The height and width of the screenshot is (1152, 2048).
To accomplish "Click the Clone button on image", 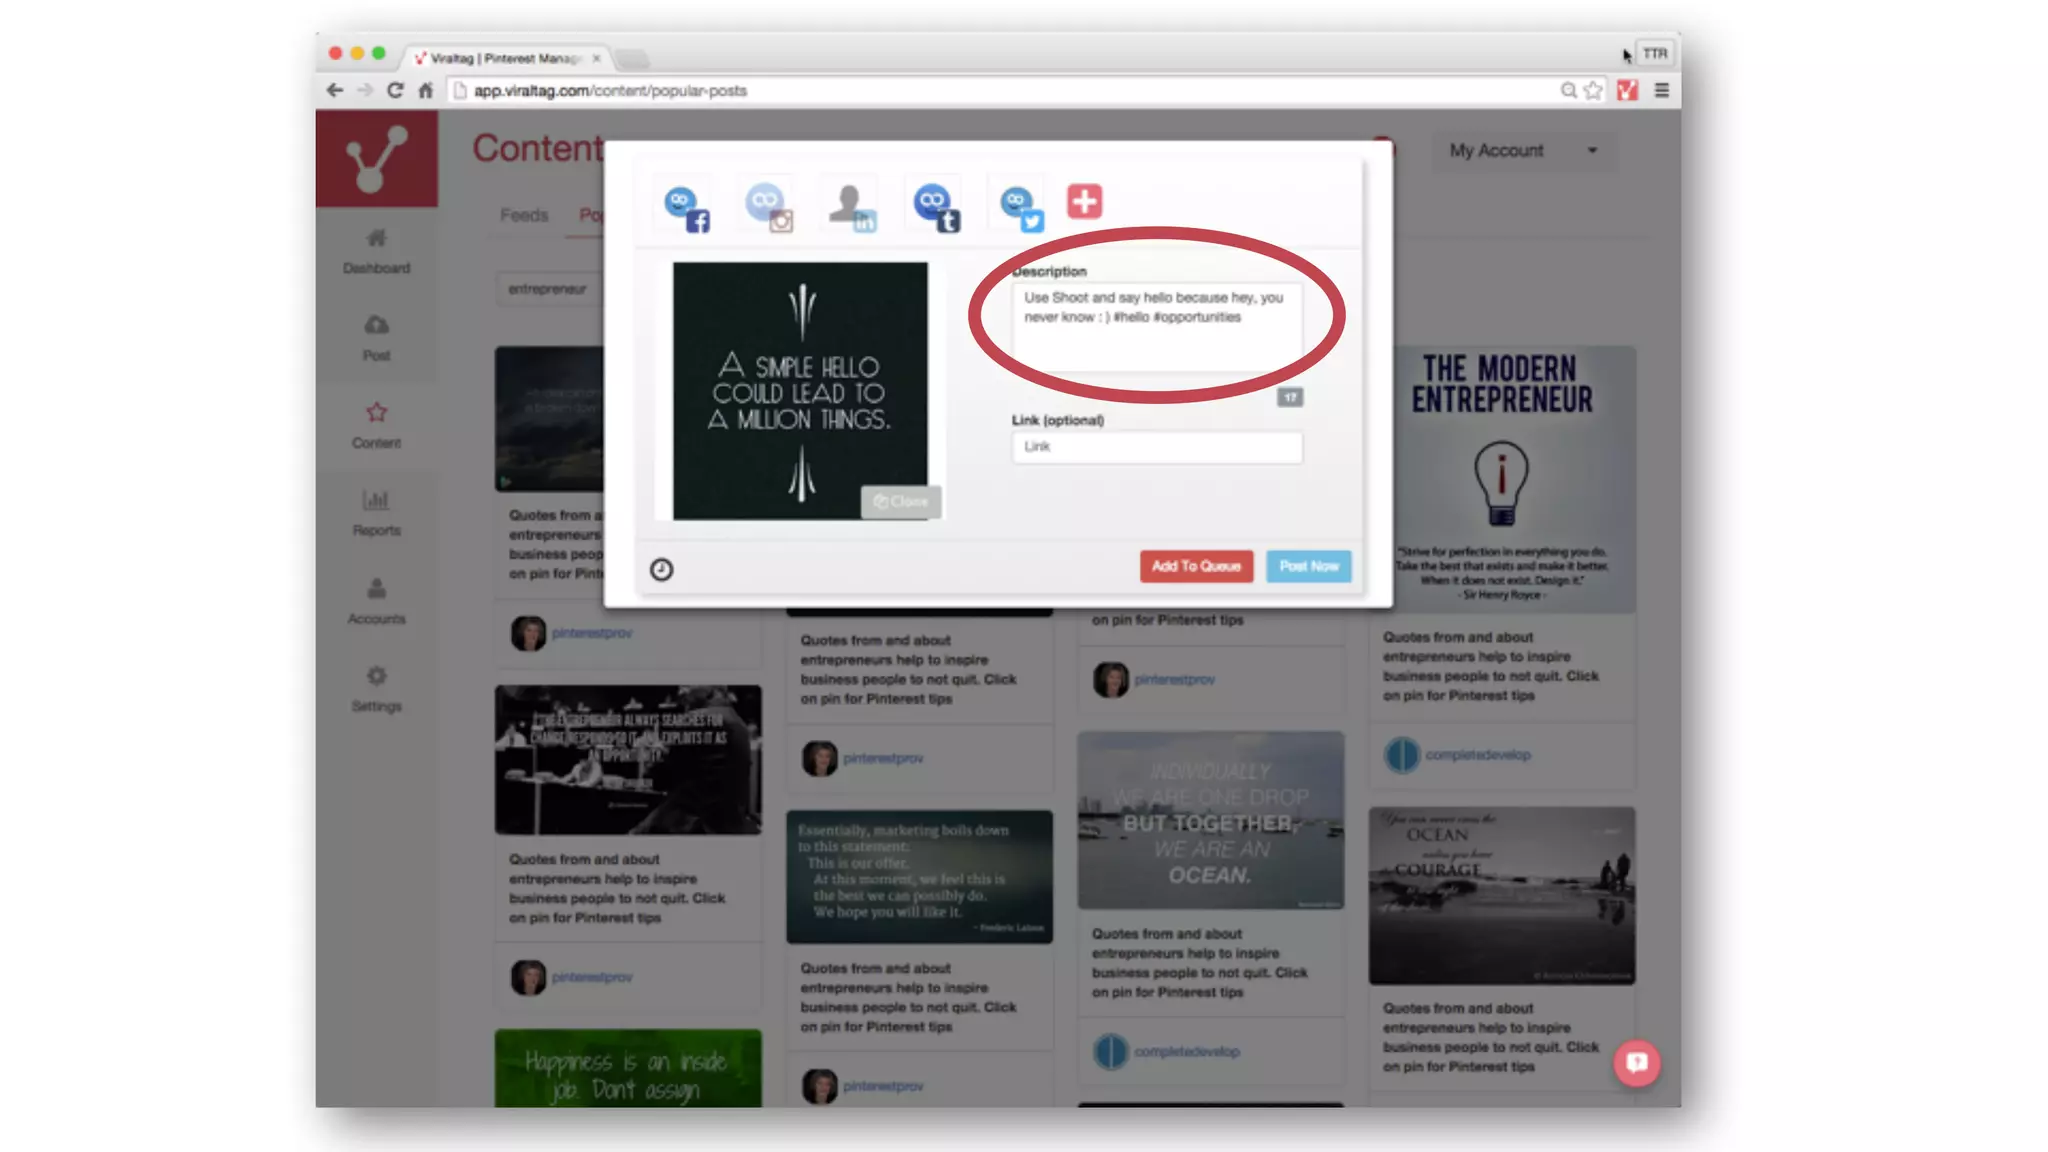I will tap(901, 502).
